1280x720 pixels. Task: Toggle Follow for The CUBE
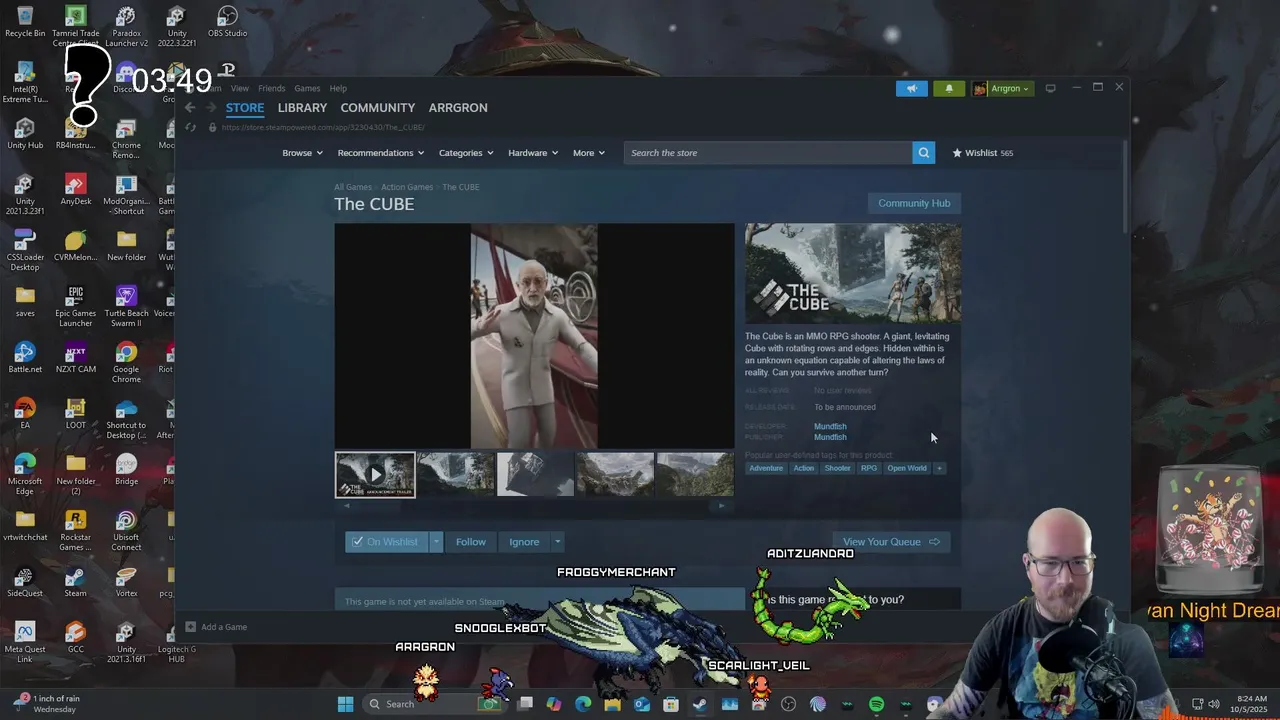pyautogui.click(x=470, y=542)
